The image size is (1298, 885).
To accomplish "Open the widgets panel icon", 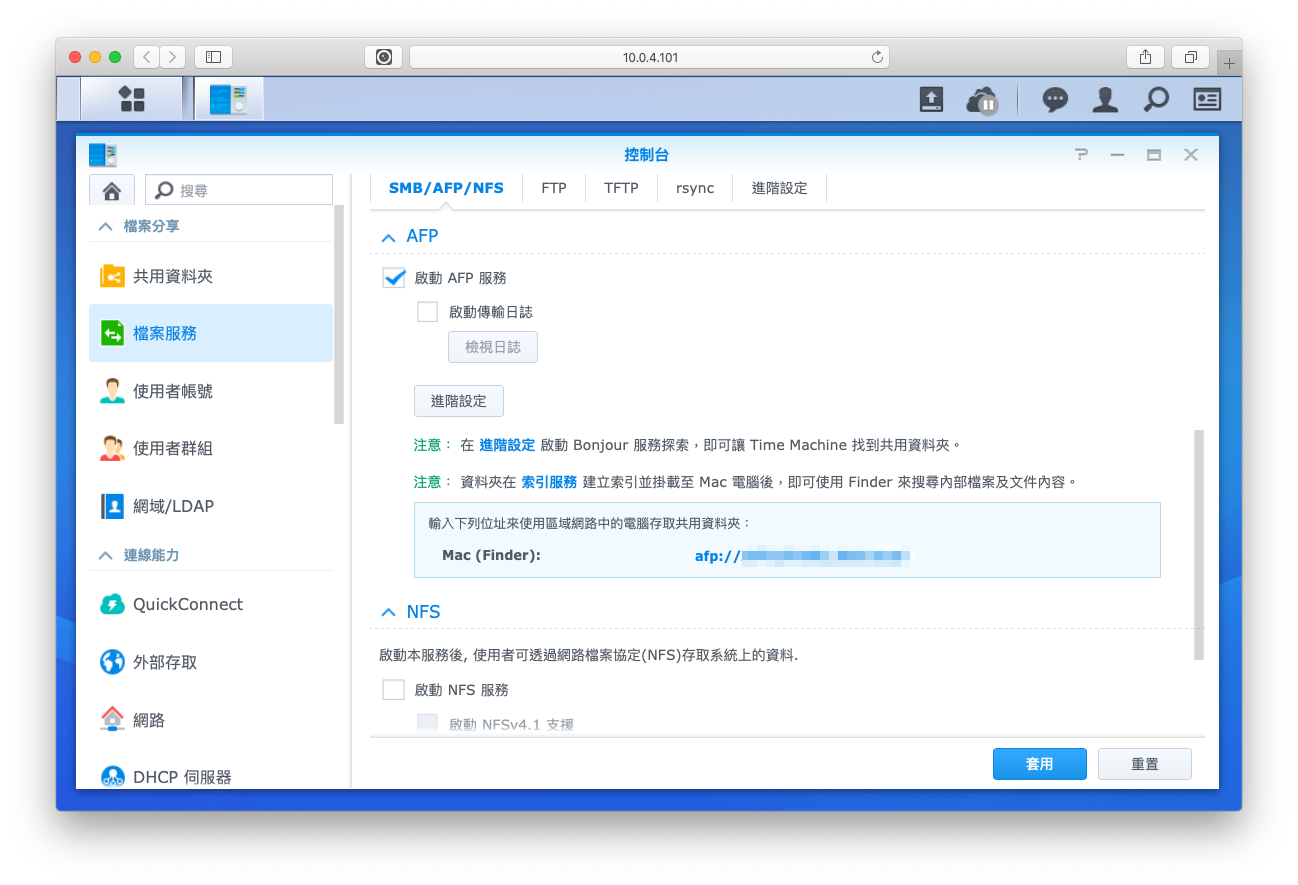I will (1207, 99).
